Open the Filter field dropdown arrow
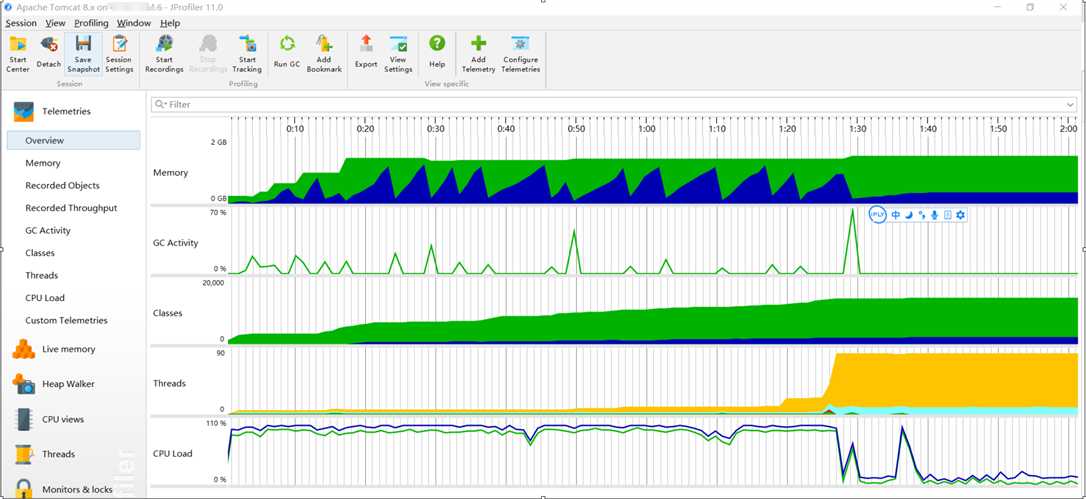The image size is (1086, 499). (x=1071, y=105)
